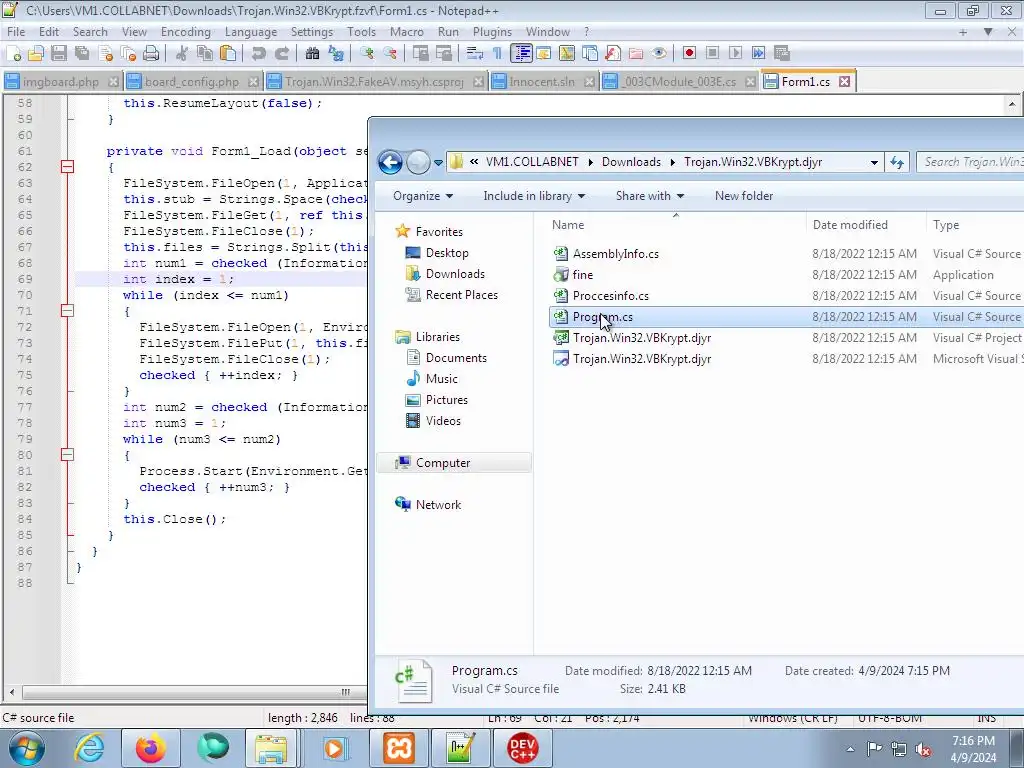
Task: Undo the last edit via toolbar
Action: coord(259,54)
